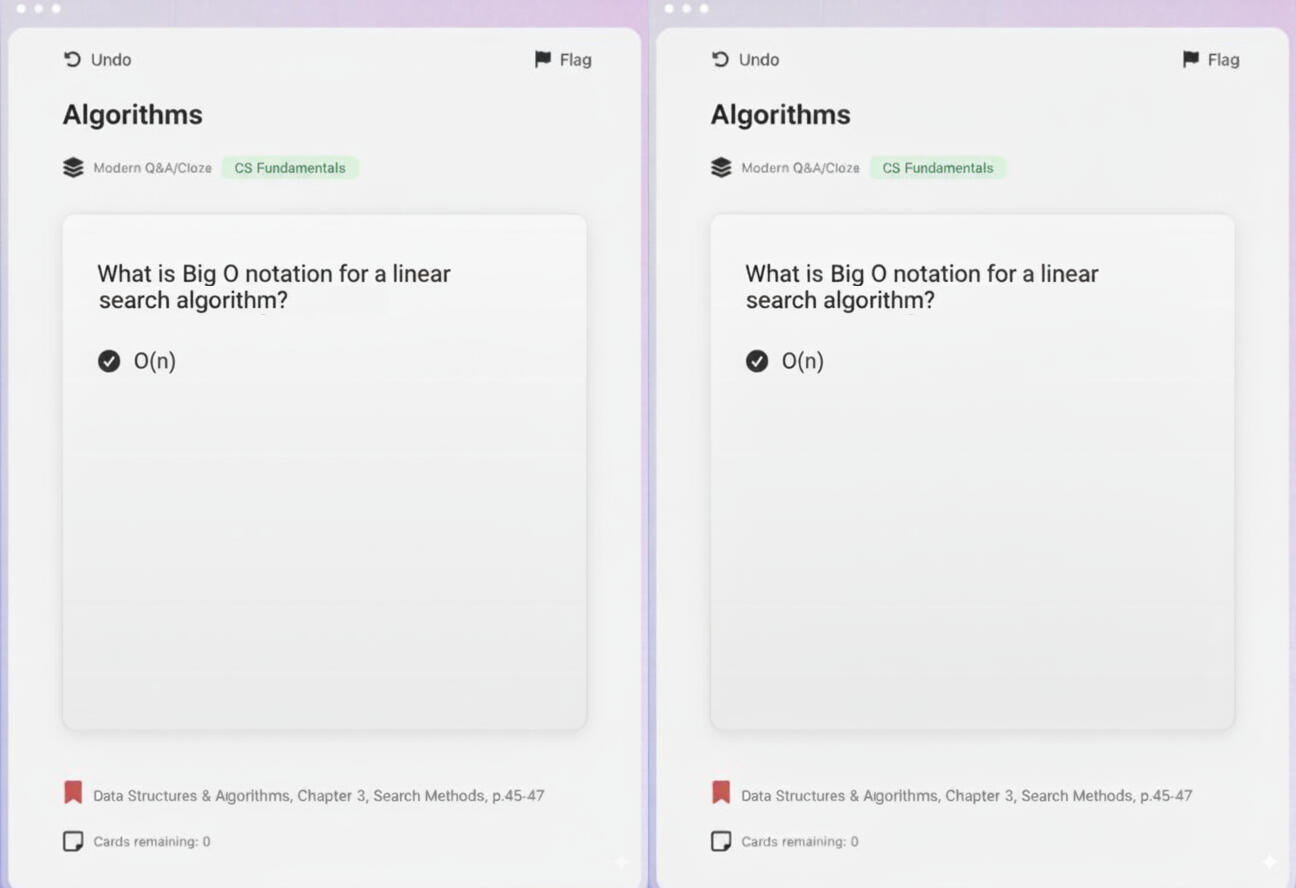Click the red bookmark icon in left window
This screenshot has width=1296, height=888.
(x=73, y=793)
